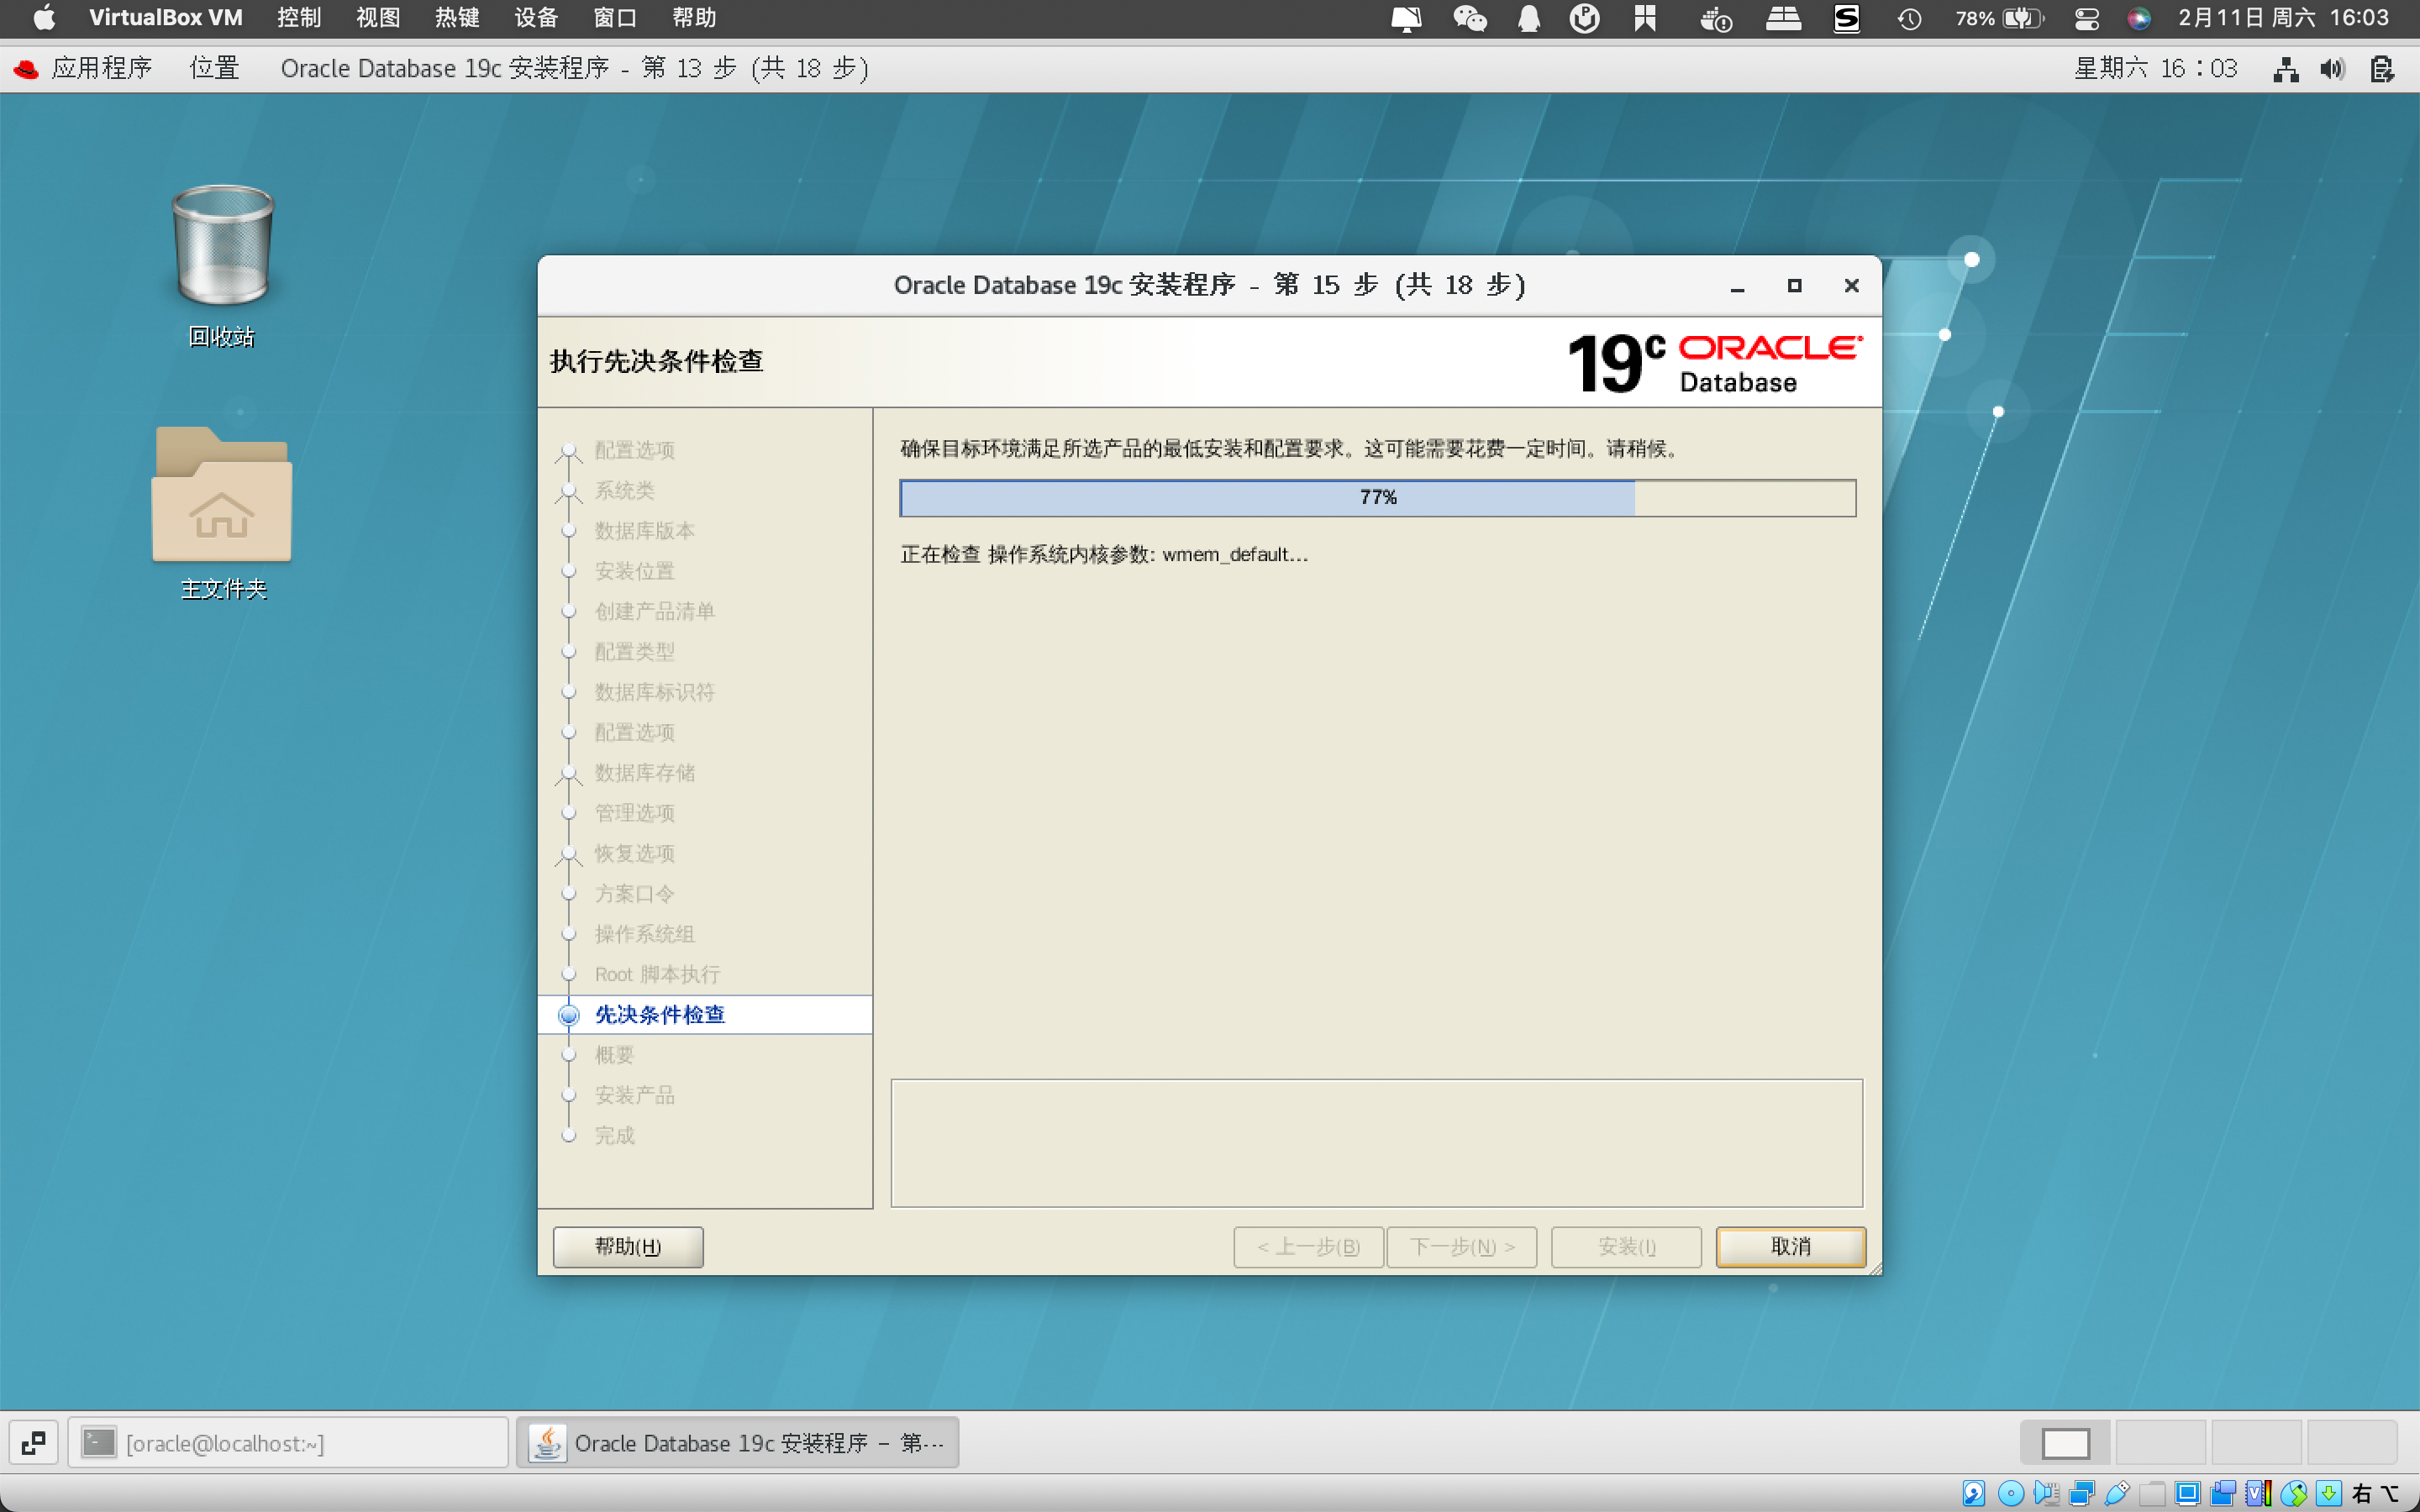Viewport: 2420px width, 1512px height.
Task: Click the empty details box below progress
Action: pos(1377,1143)
